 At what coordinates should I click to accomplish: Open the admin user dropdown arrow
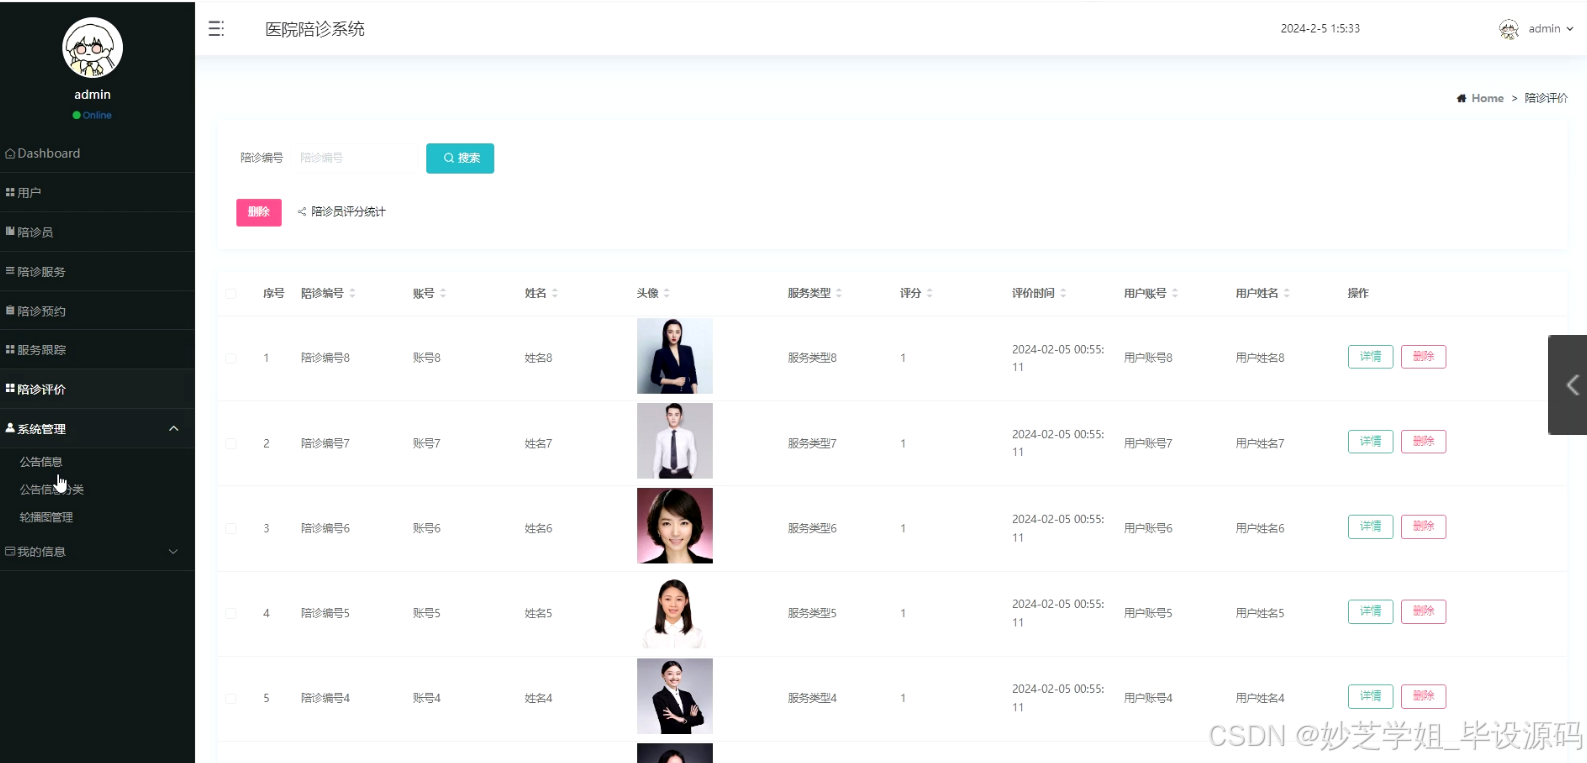click(1570, 29)
